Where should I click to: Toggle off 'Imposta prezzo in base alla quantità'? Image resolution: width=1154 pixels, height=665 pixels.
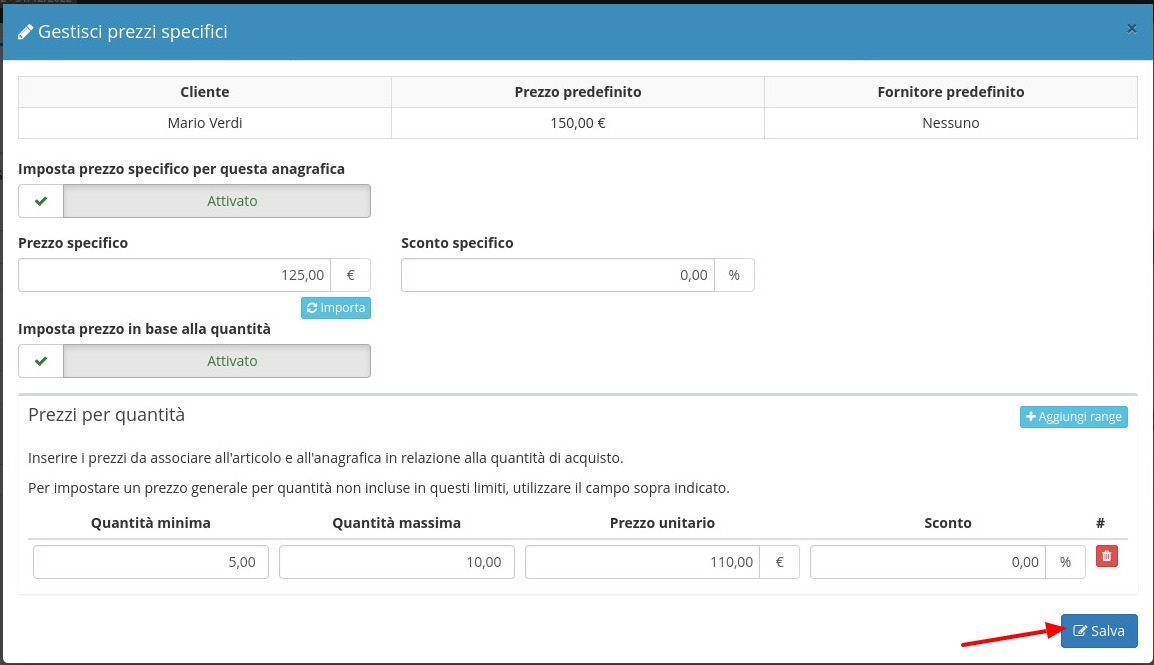216,361
